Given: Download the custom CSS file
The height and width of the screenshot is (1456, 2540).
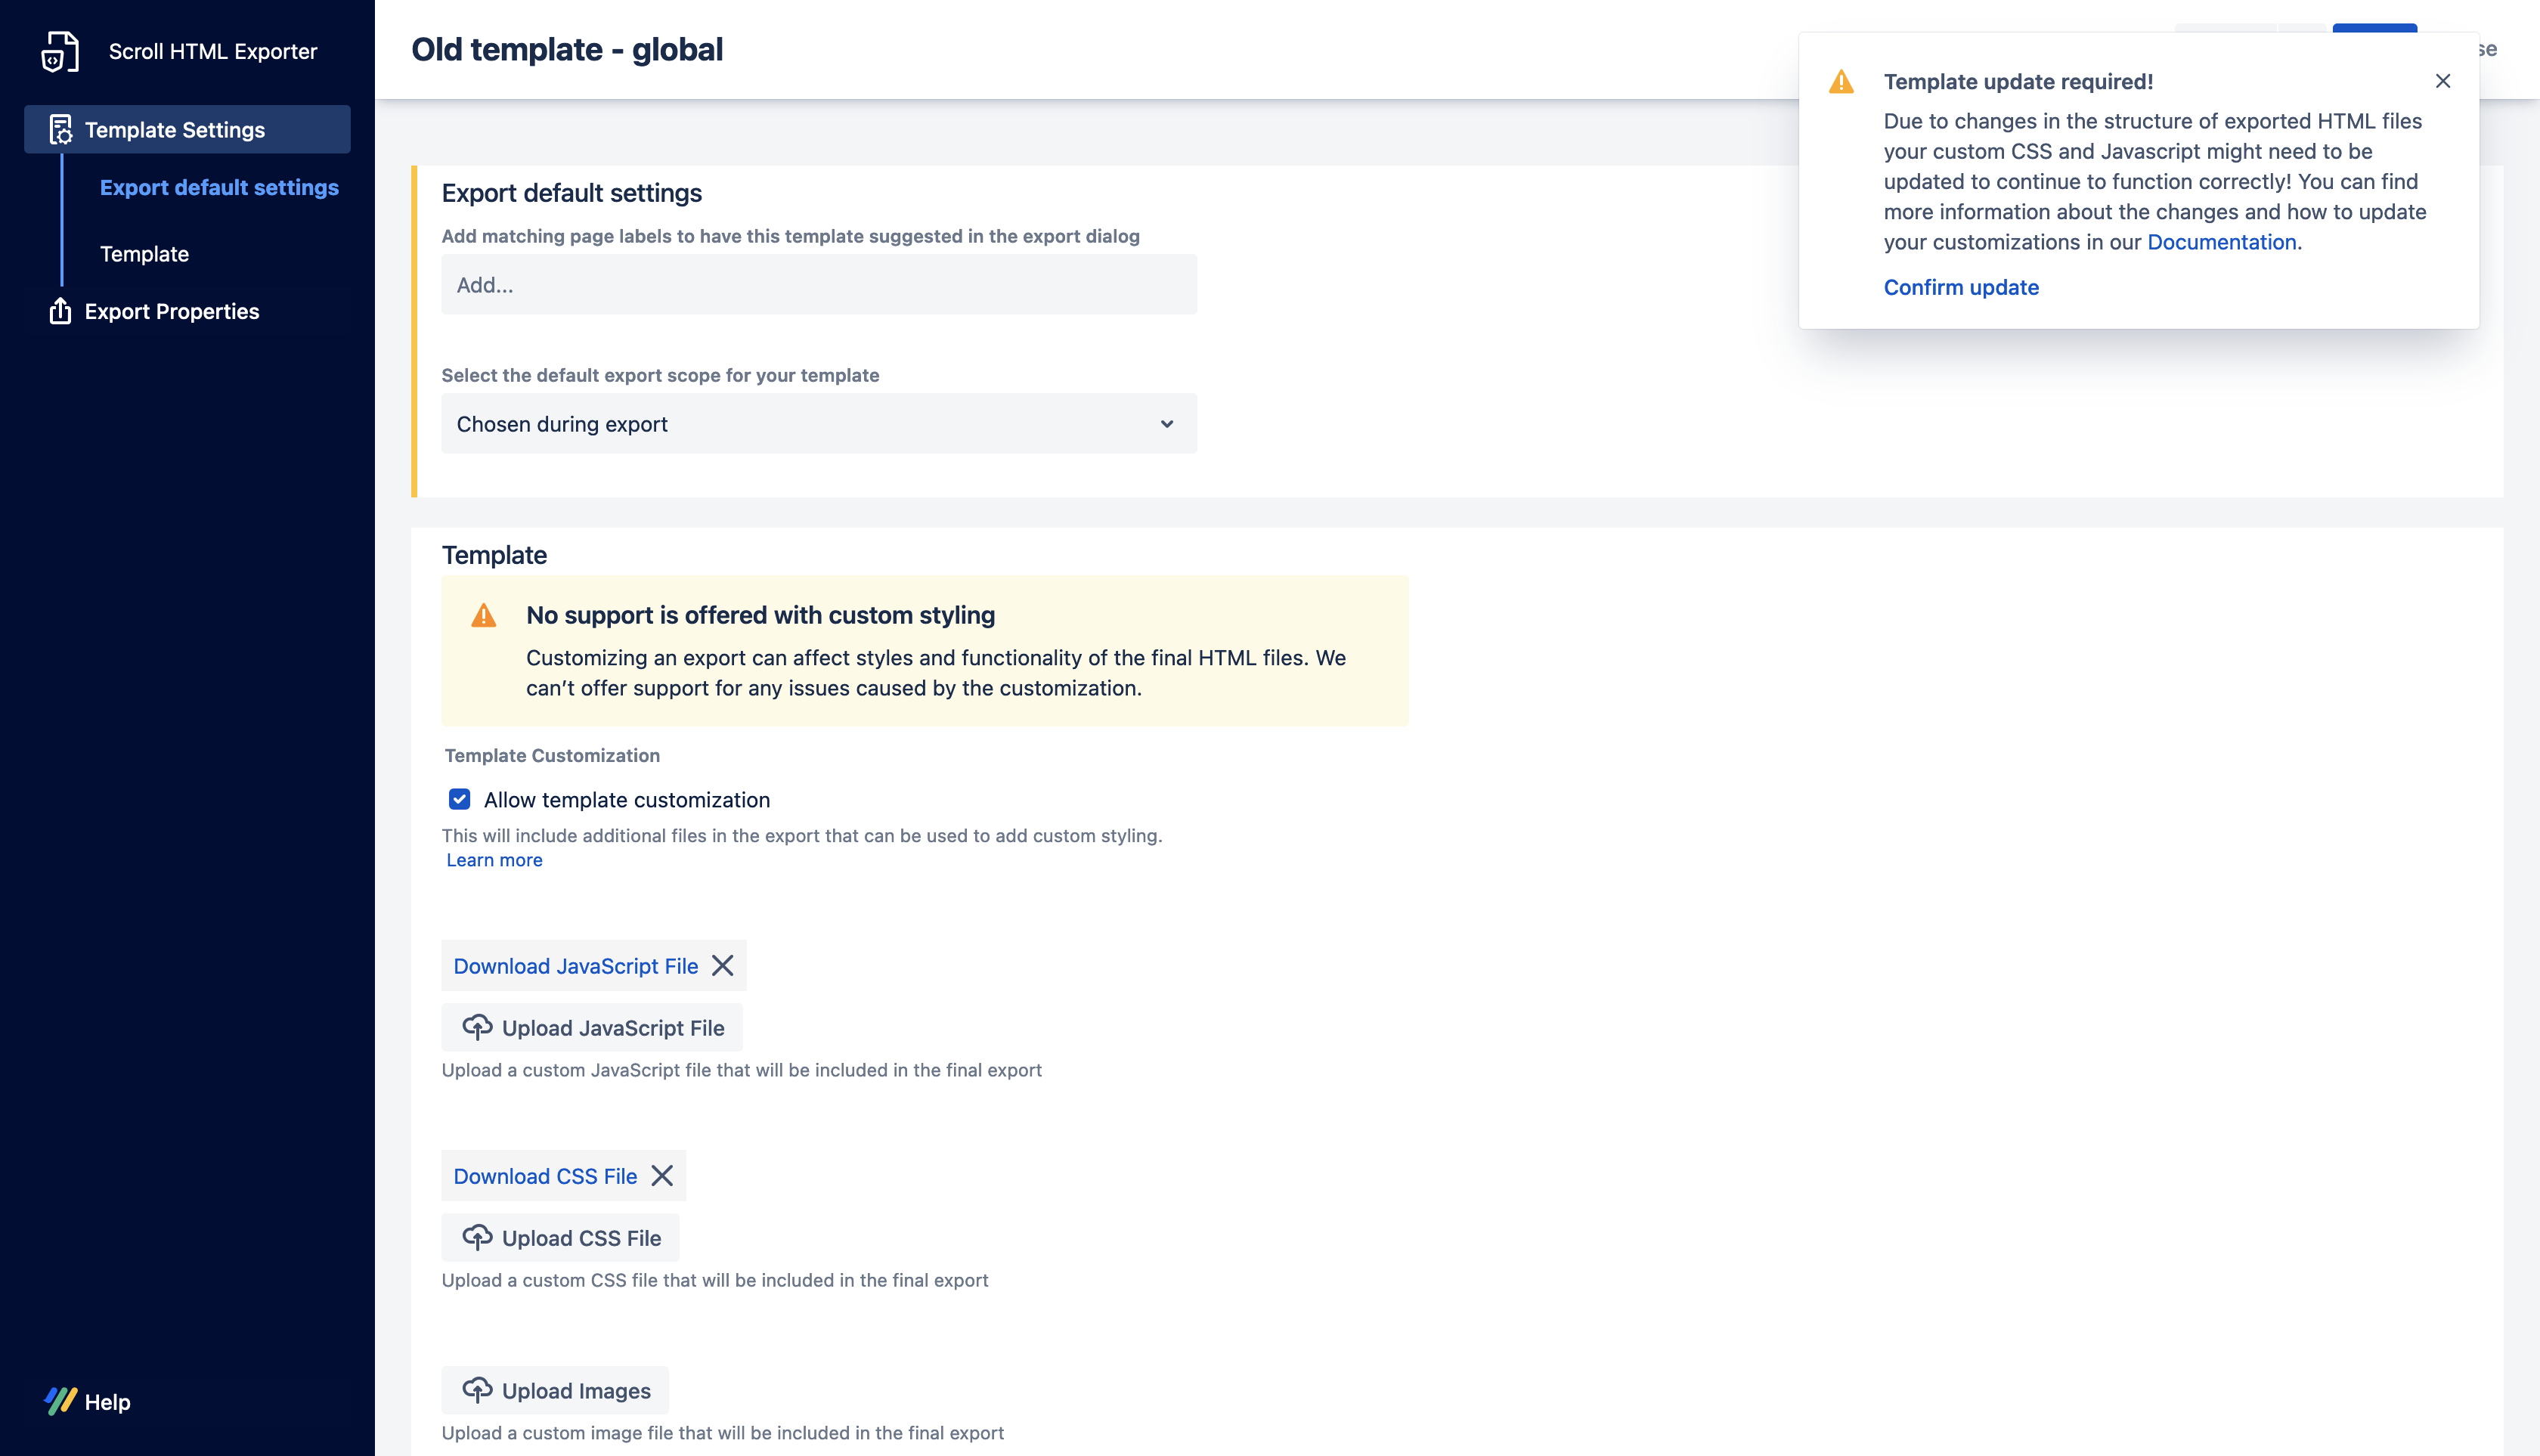Looking at the screenshot, I should (x=545, y=1176).
